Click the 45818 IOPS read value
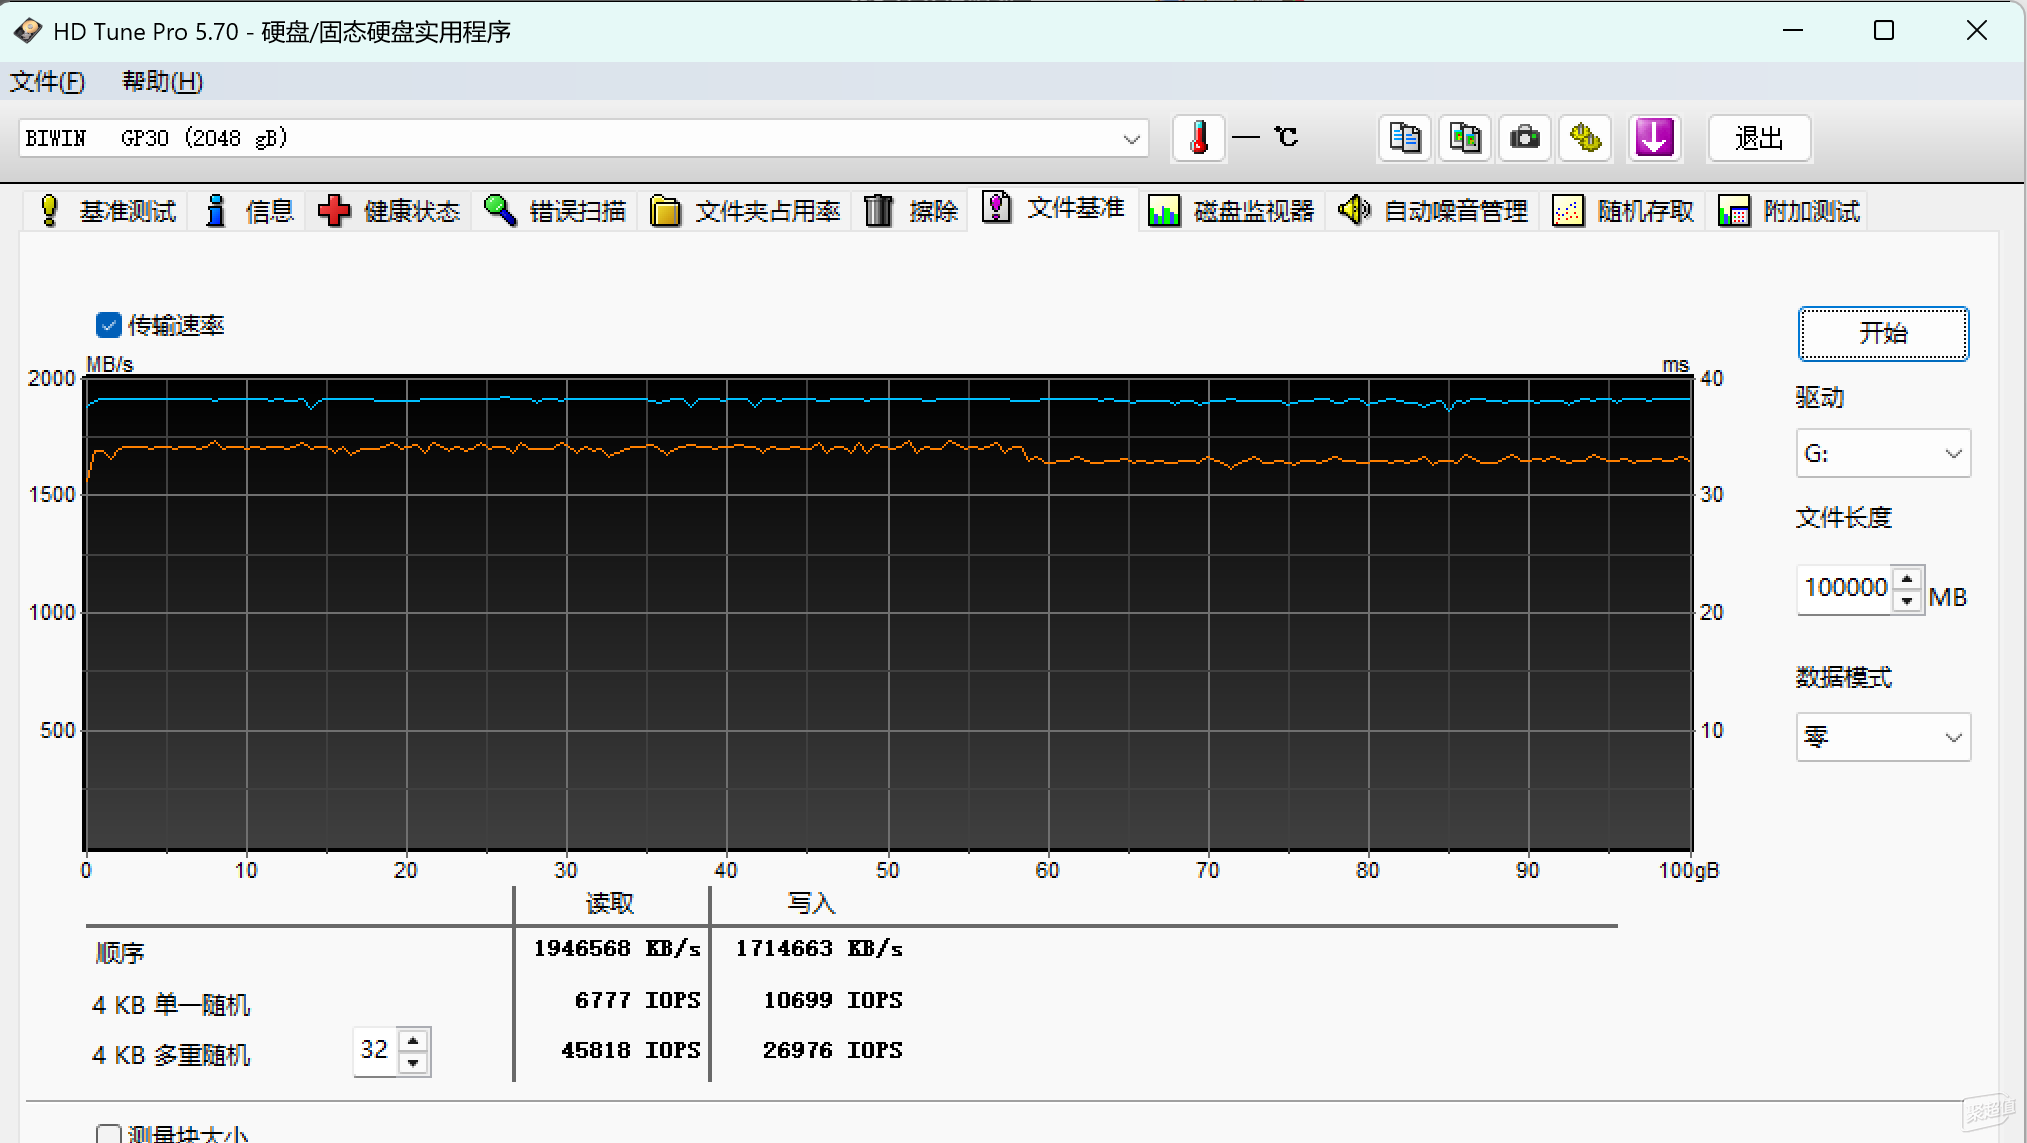The image size is (2027, 1143). pyautogui.click(x=631, y=1050)
